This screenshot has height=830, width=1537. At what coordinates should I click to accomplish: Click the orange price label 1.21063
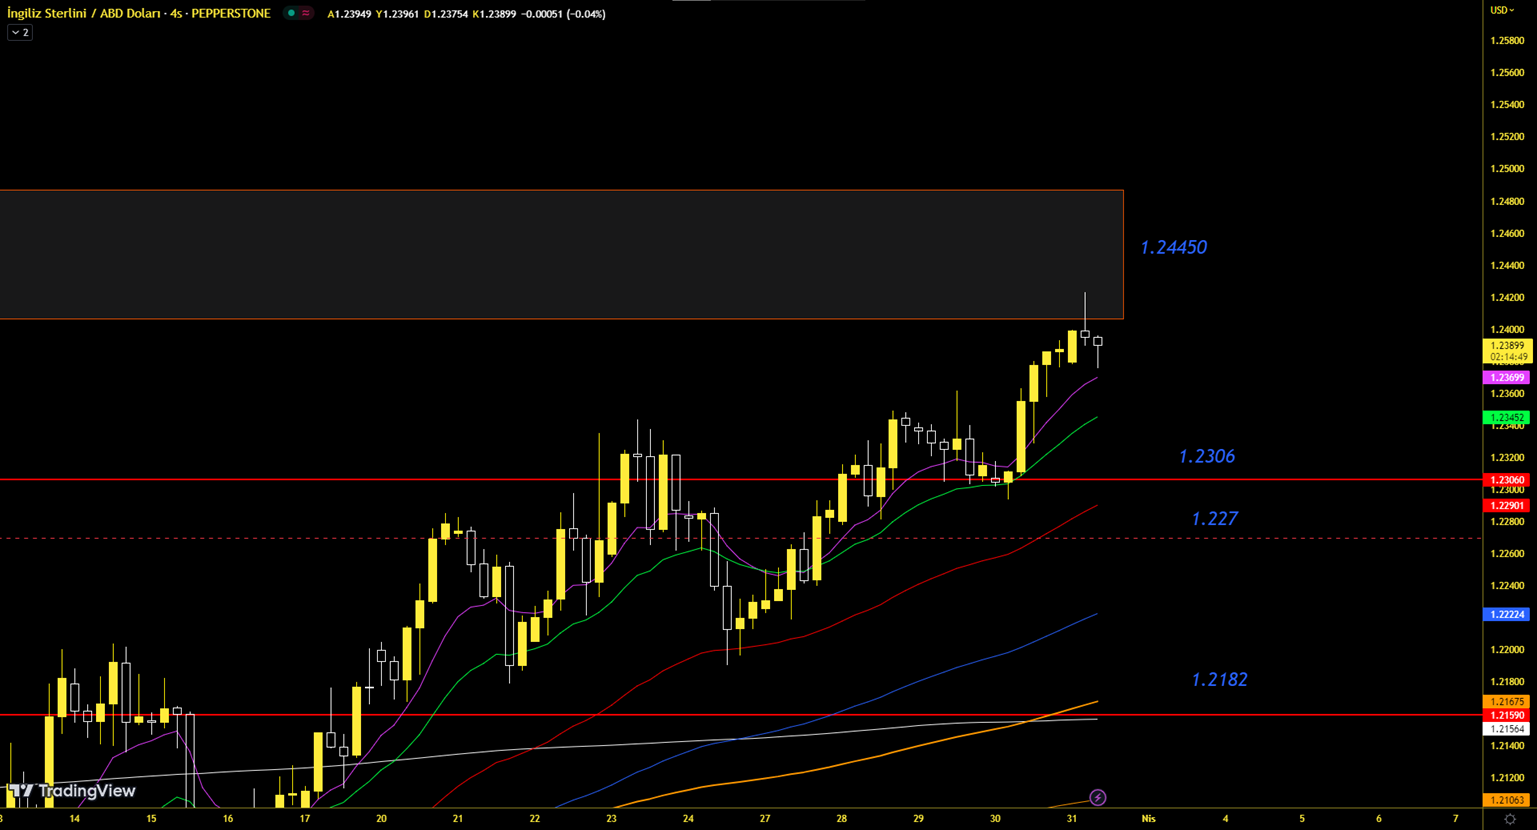(1507, 800)
